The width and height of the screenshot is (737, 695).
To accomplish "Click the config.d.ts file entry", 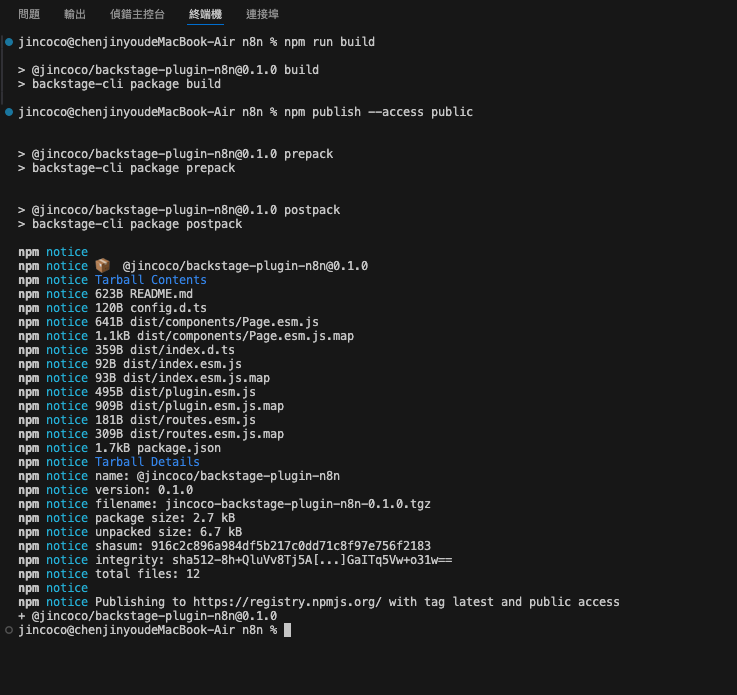I will coord(168,308).
